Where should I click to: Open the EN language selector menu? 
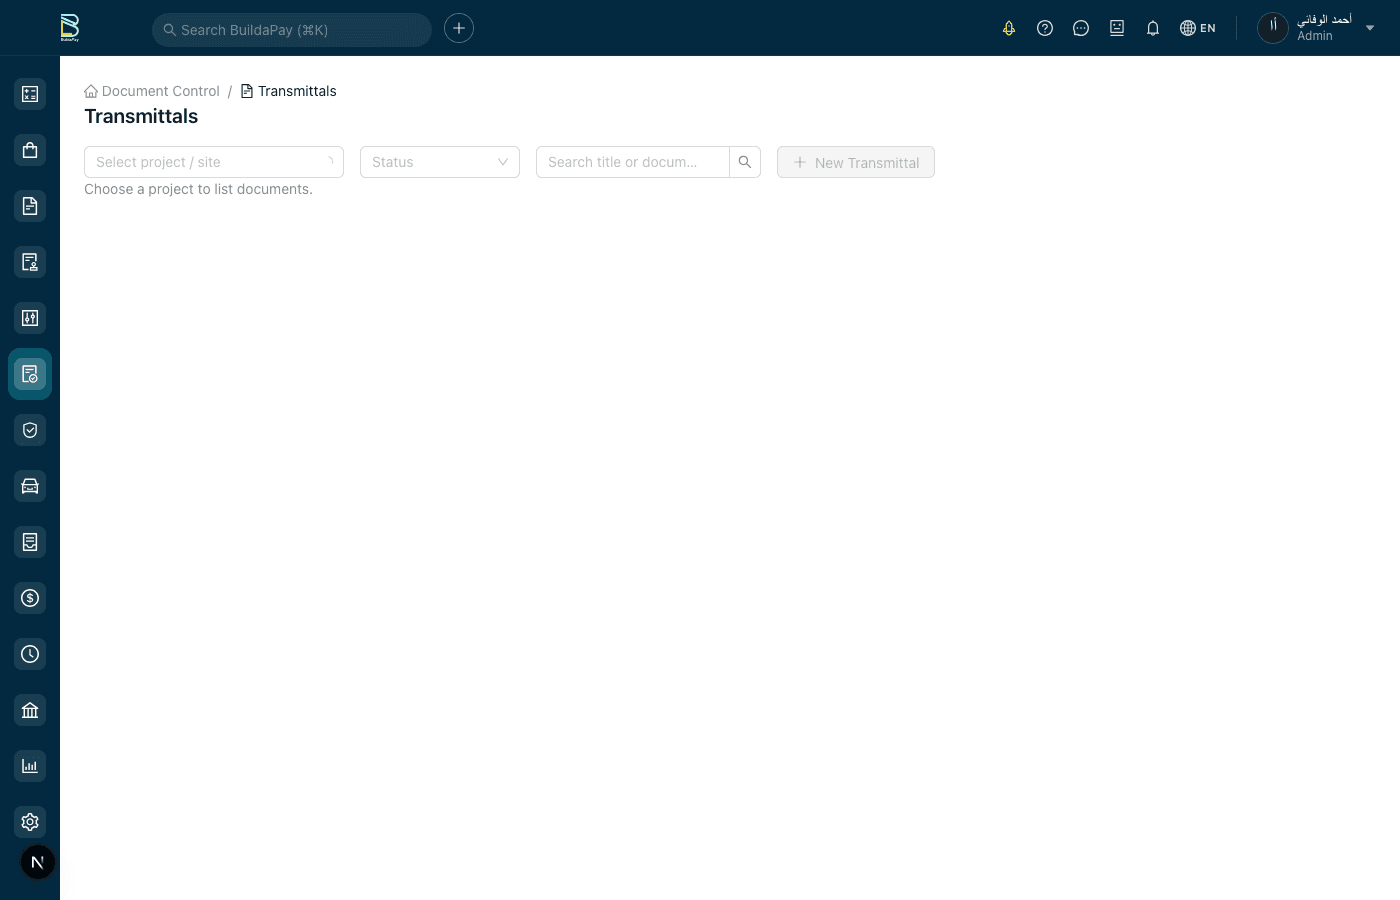1198,28
